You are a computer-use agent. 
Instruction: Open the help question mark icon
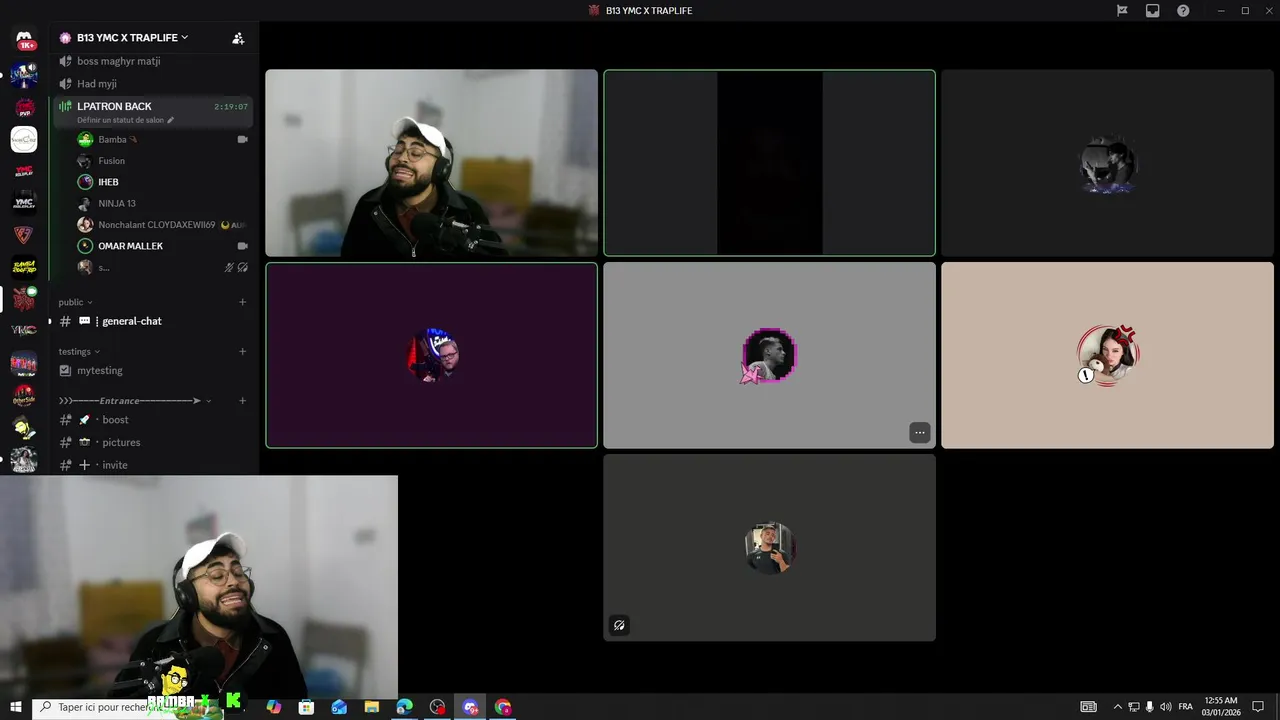(1183, 11)
